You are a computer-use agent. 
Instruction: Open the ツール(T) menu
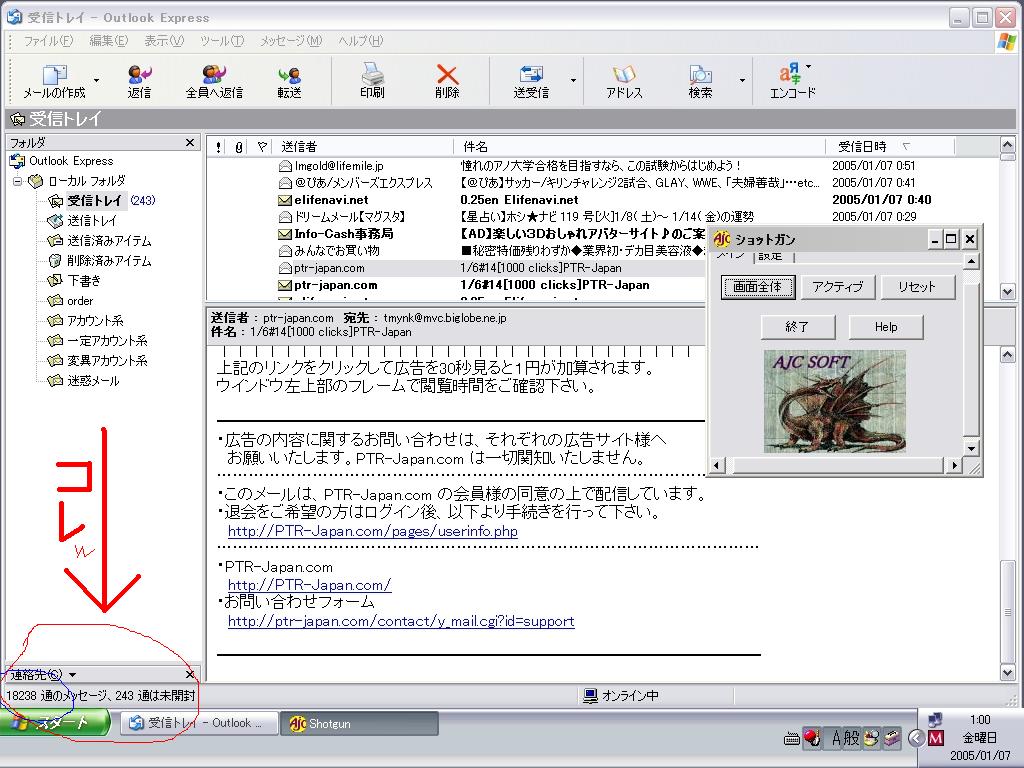pyautogui.click(x=222, y=40)
